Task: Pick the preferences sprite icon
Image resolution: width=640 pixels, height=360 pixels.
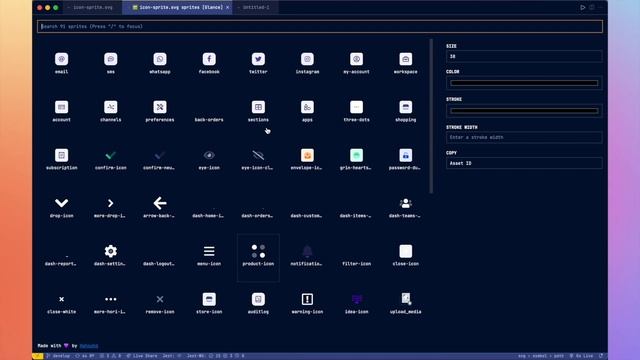Action: pos(160,107)
